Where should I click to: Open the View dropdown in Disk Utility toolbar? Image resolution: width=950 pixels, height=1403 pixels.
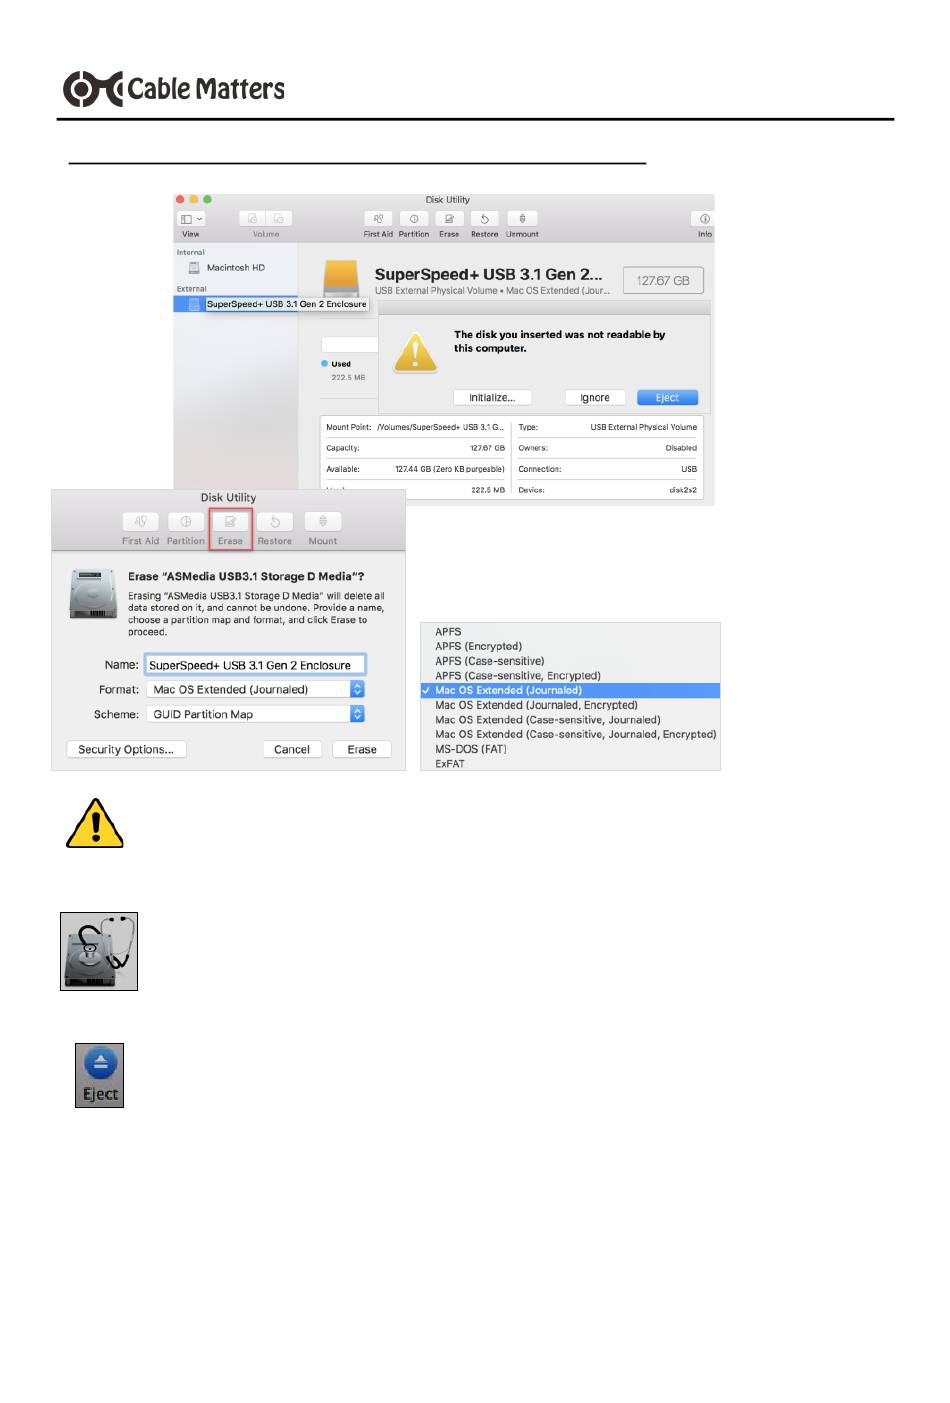[191, 219]
